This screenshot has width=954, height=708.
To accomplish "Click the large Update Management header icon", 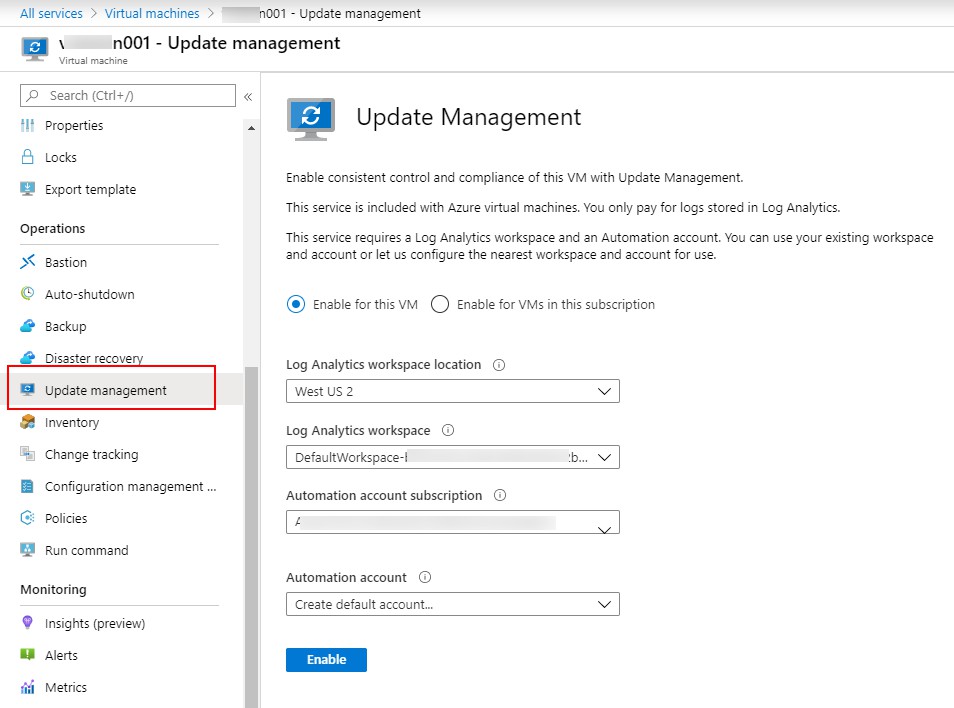I will click(311, 119).
